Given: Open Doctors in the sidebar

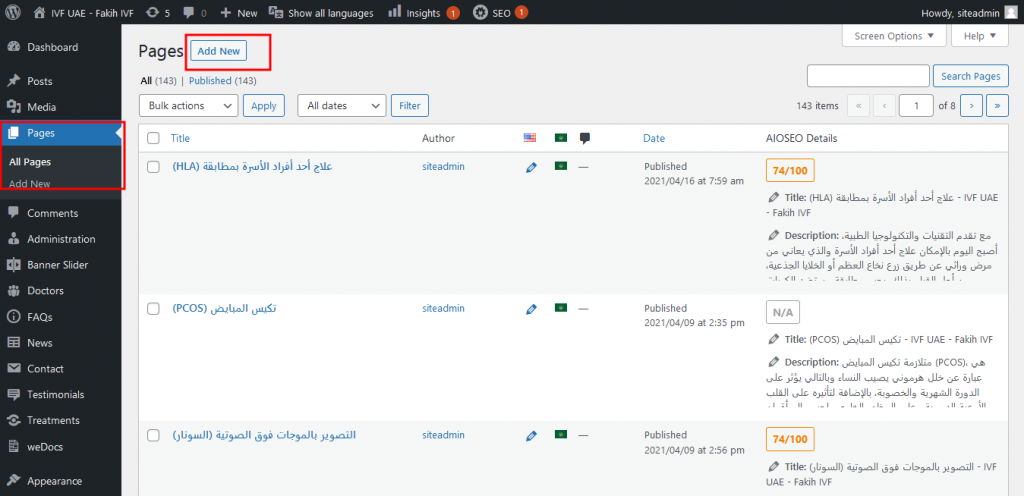Looking at the screenshot, I should [45, 290].
